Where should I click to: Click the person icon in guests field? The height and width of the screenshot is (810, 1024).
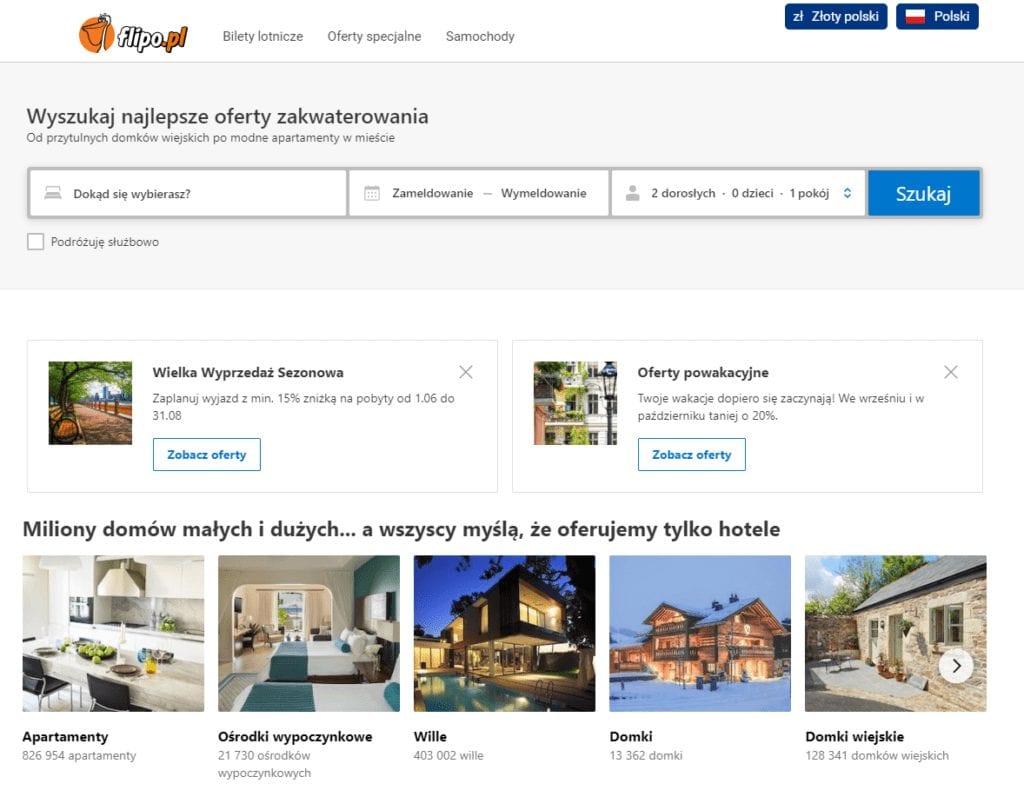click(632, 193)
